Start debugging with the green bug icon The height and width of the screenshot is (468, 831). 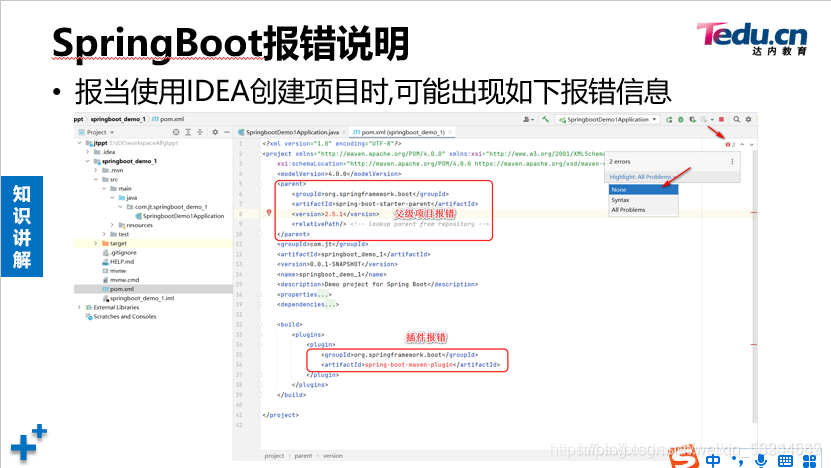point(680,120)
